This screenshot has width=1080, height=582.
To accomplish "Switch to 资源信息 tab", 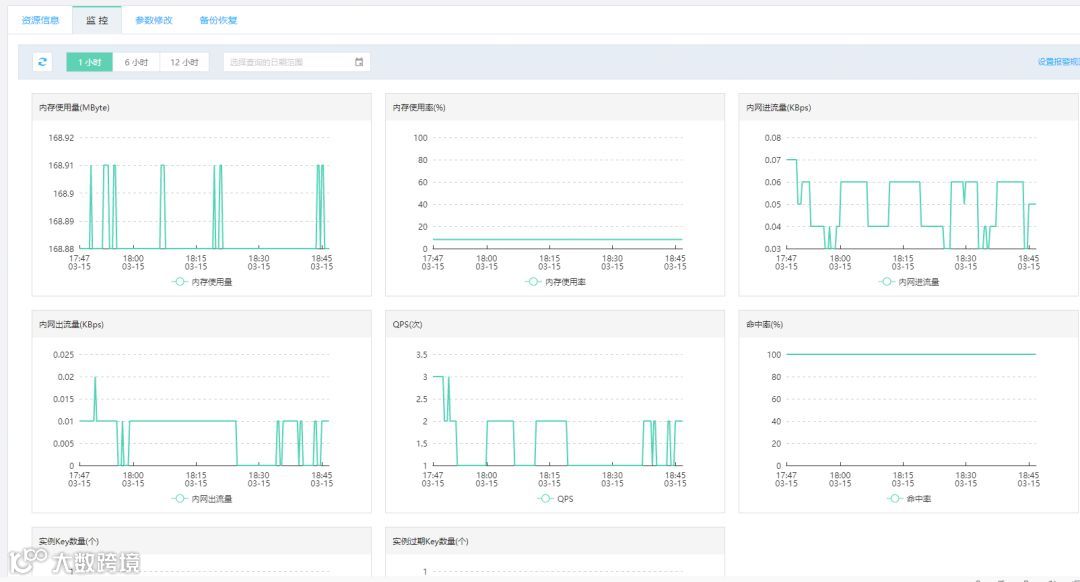I will [41, 20].
